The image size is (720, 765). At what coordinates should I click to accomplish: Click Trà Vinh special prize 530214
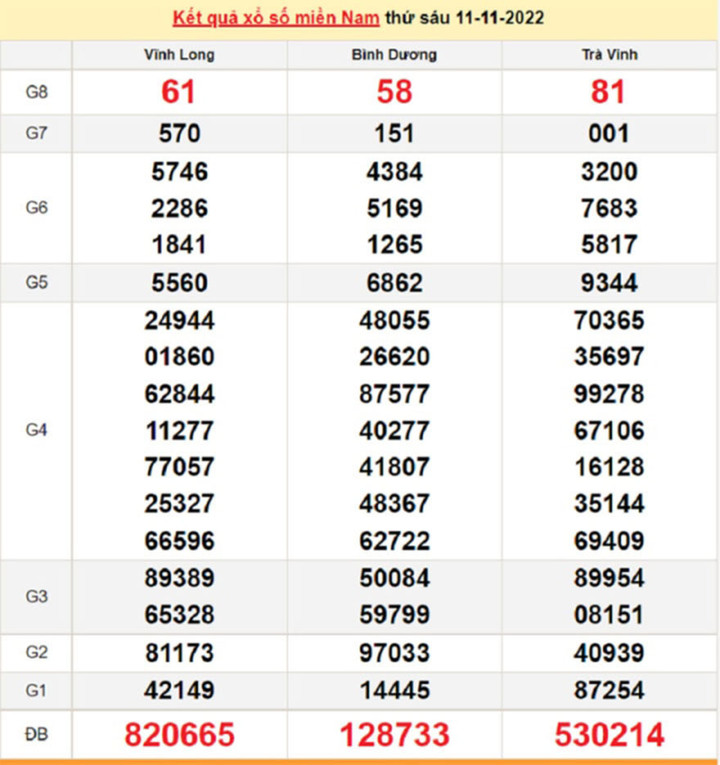(608, 736)
